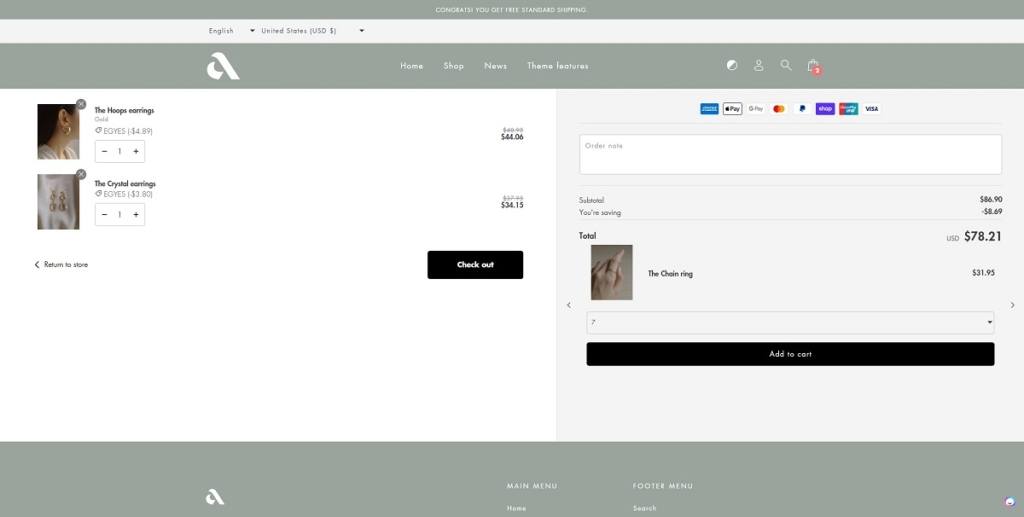
Task: Click into the Order note field
Action: [790, 155]
